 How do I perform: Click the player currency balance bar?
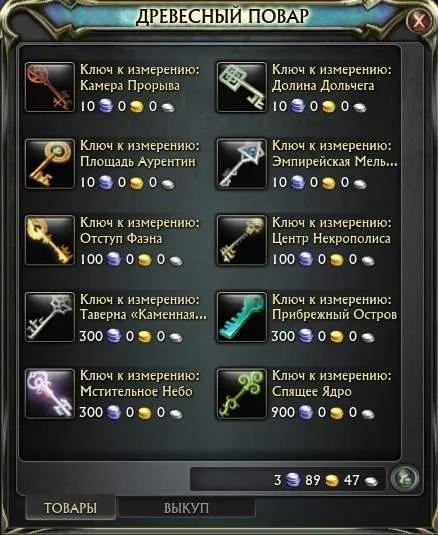click(288, 479)
